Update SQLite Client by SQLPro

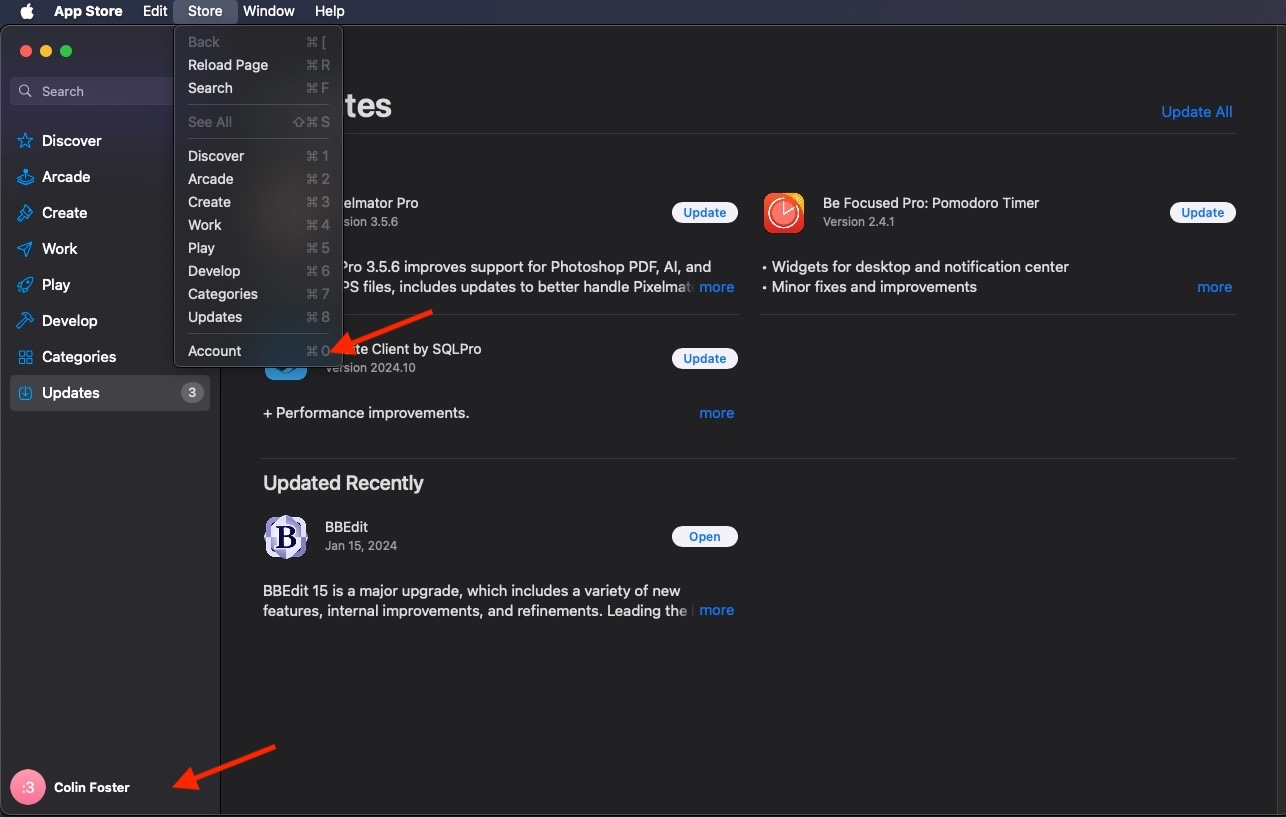[705, 359]
